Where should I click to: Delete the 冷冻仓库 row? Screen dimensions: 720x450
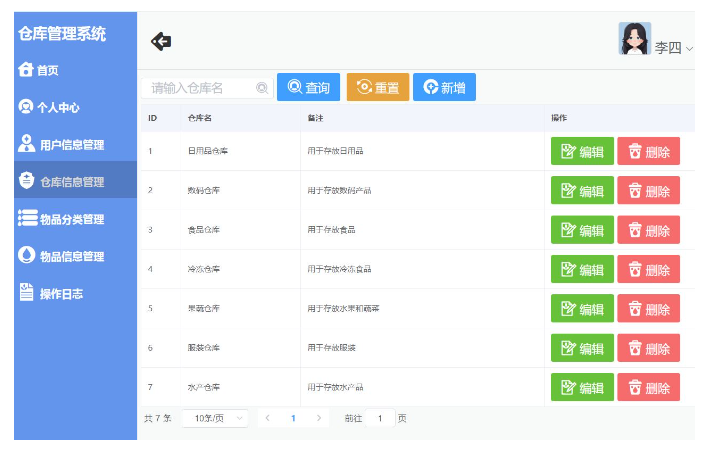point(648,269)
